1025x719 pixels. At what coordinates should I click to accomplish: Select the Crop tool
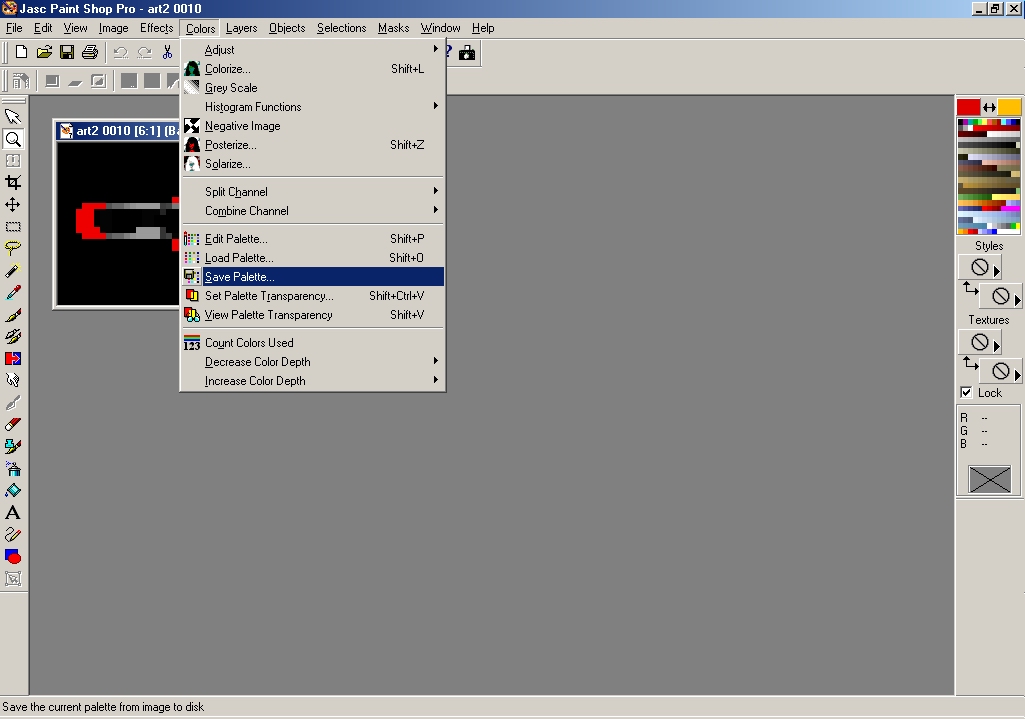tap(13, 183)
